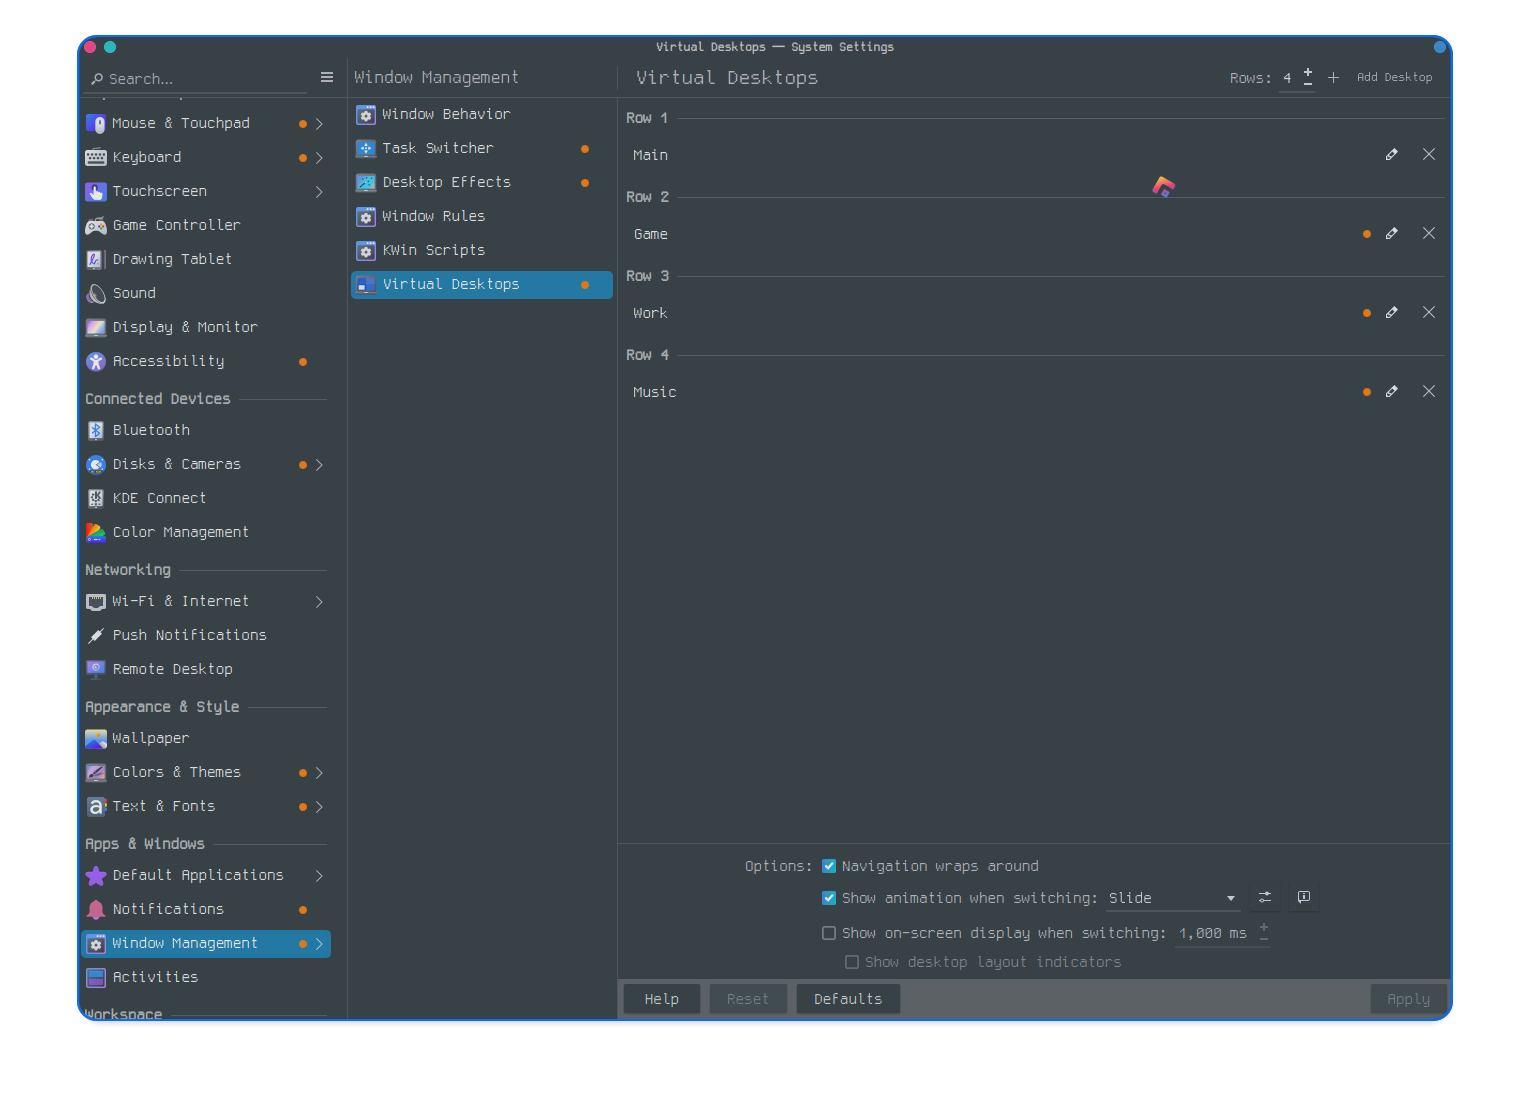Select the Music desktop row
1530x1111 pixels.
click(1034, 392)
